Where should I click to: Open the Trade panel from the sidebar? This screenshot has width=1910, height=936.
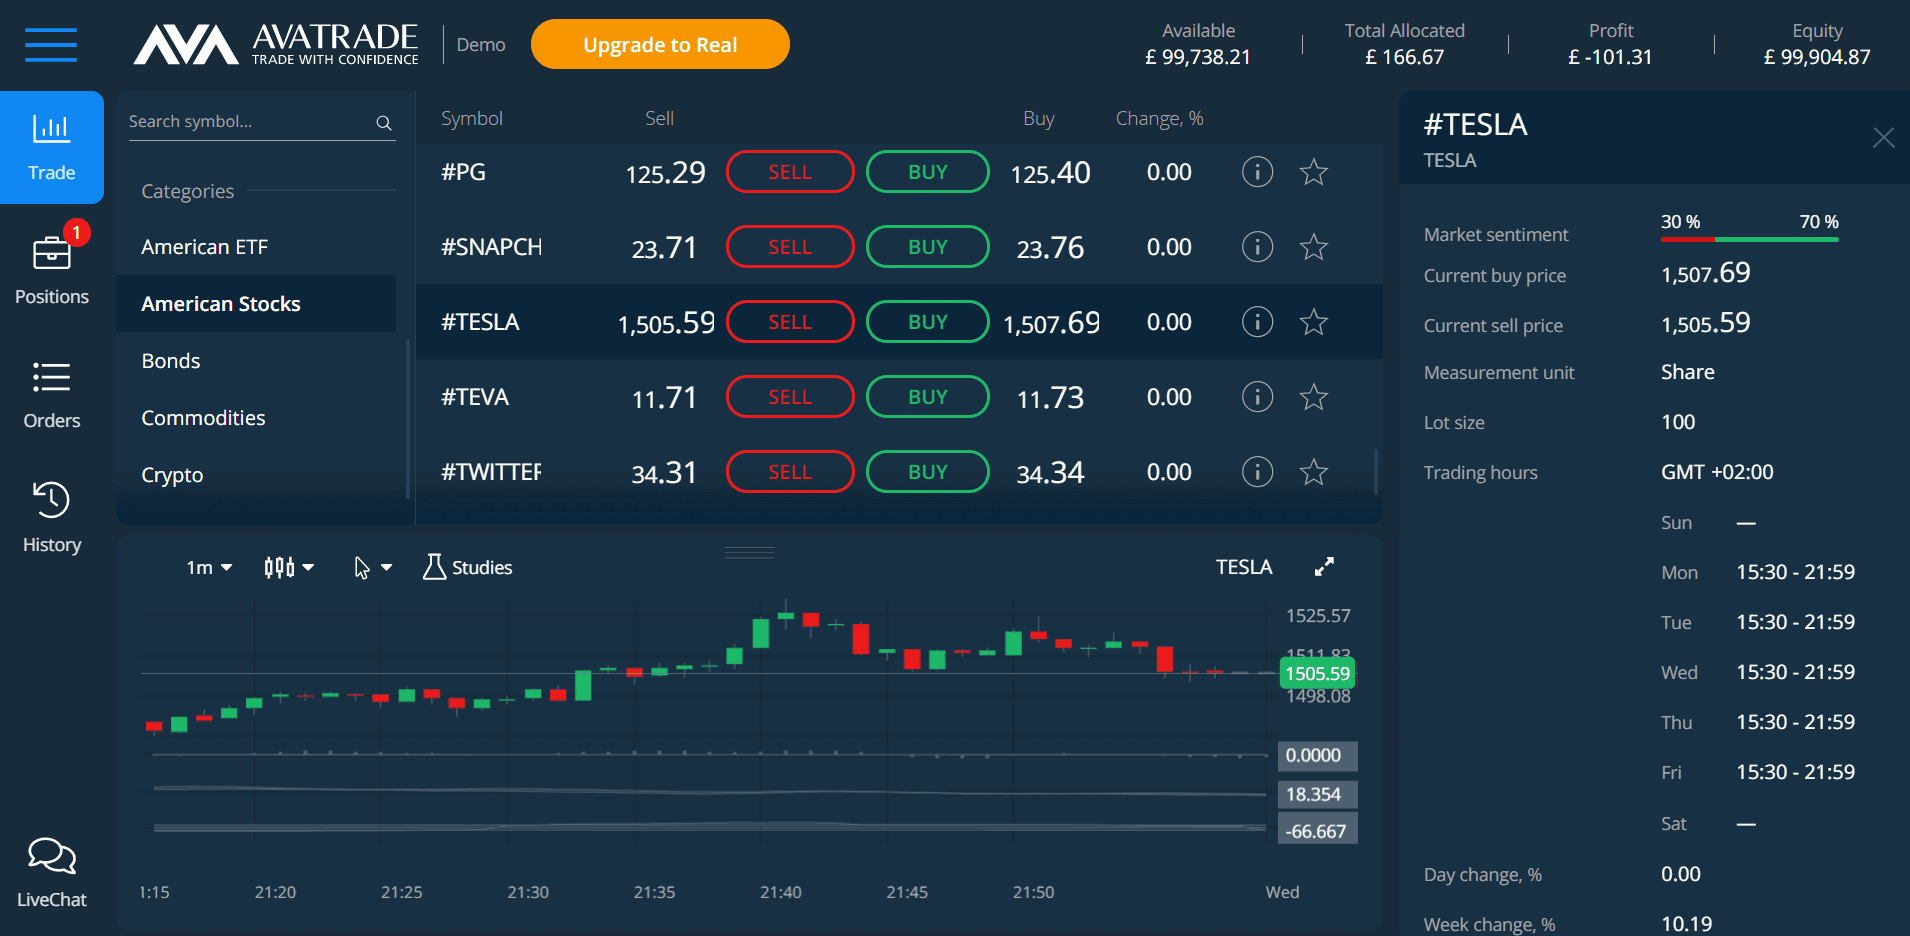coord(51,147)
